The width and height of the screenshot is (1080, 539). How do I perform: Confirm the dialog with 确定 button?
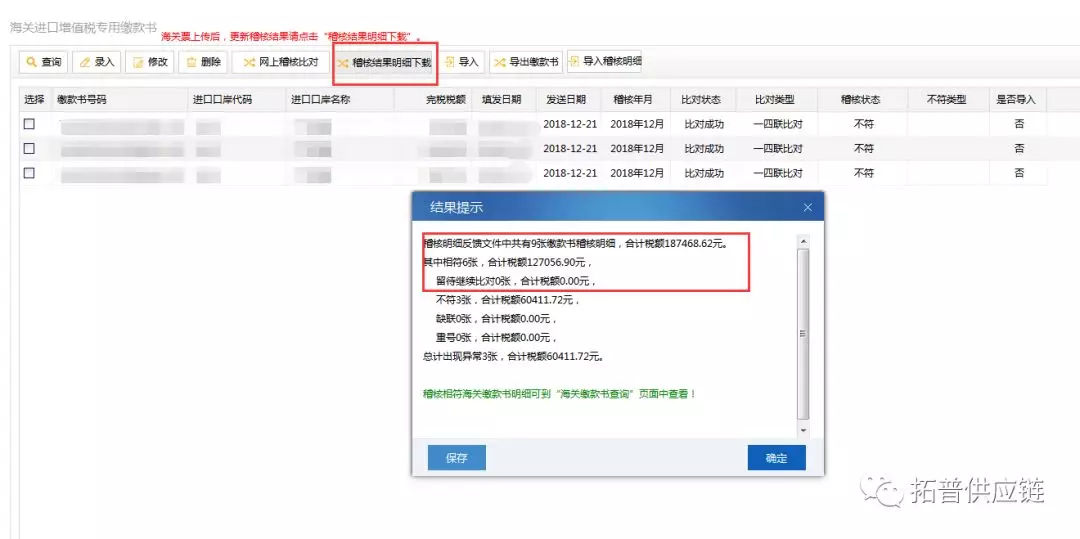point(776,458)
